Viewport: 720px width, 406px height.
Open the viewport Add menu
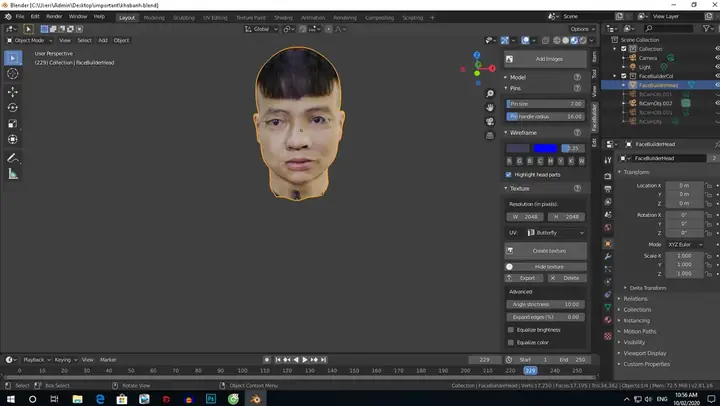(103, 40)
